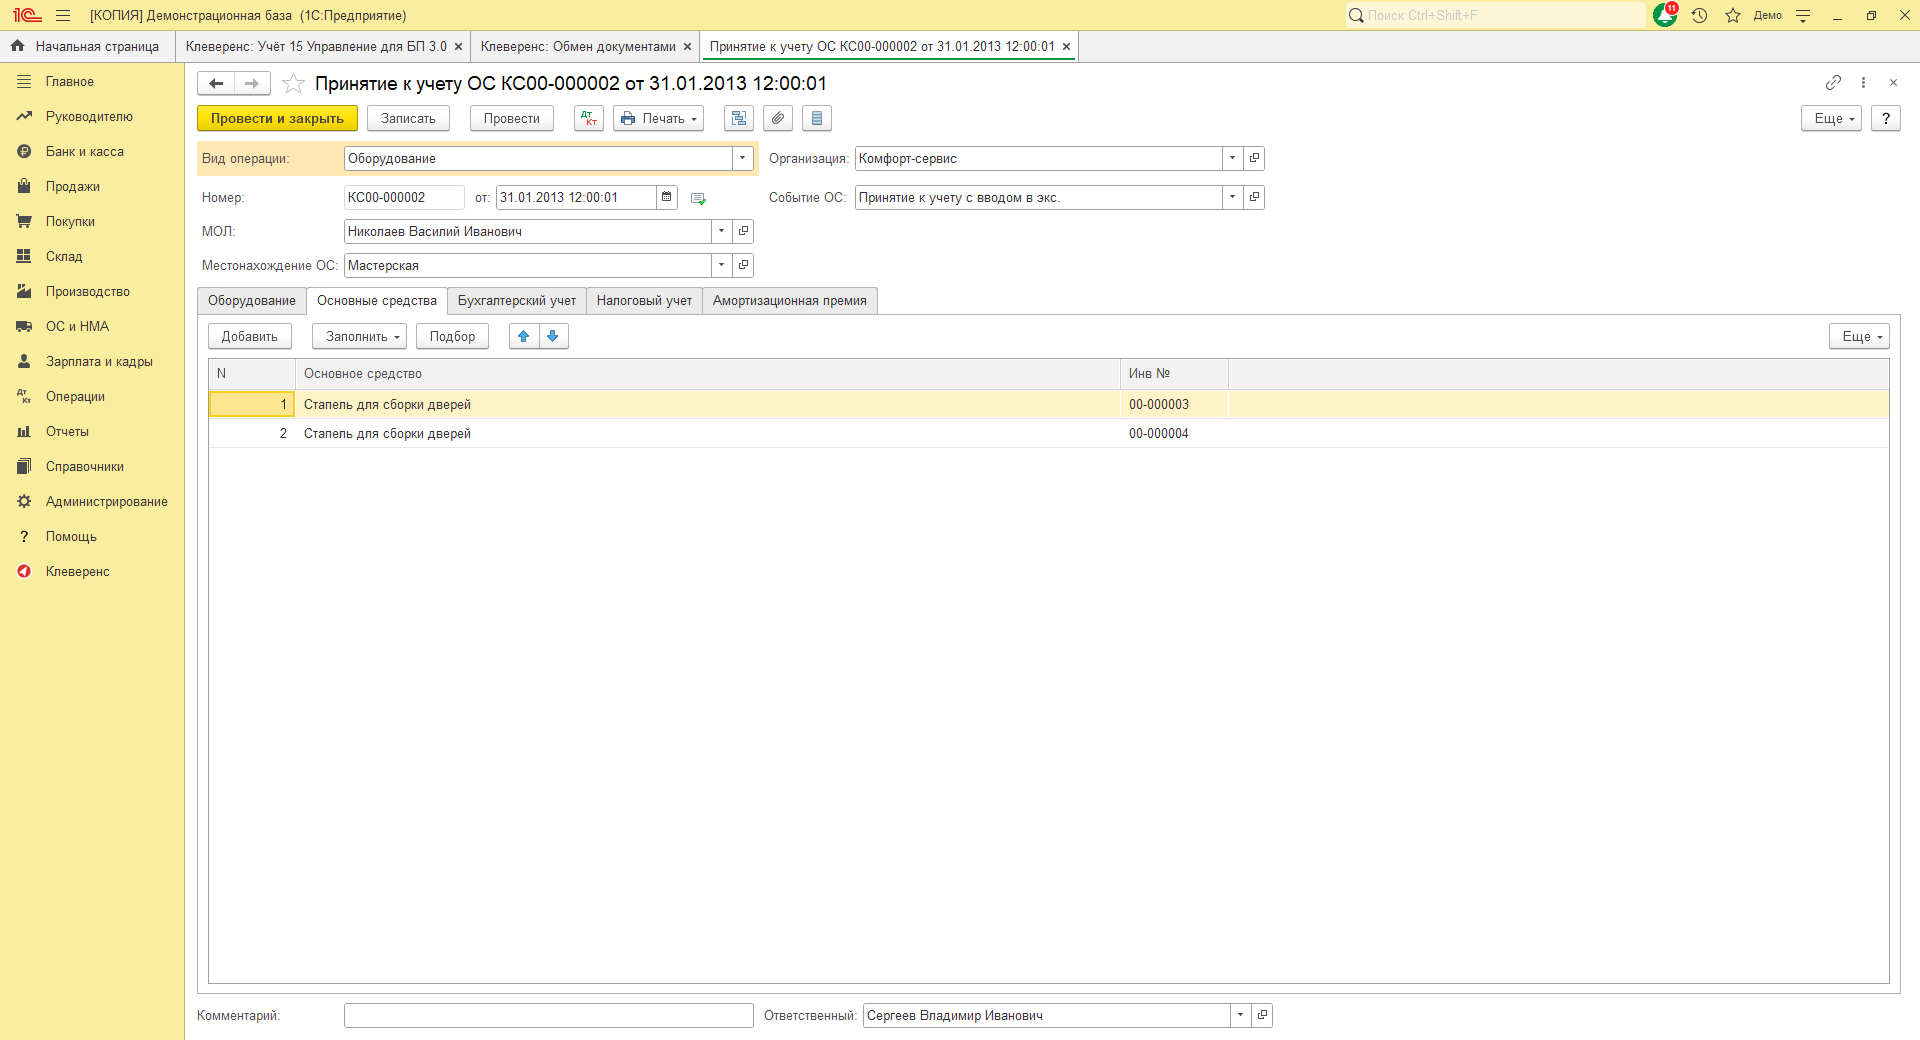Switch to Бухгалтерский учет tab
1920x1040 pixels.
[x=517, y=300]
